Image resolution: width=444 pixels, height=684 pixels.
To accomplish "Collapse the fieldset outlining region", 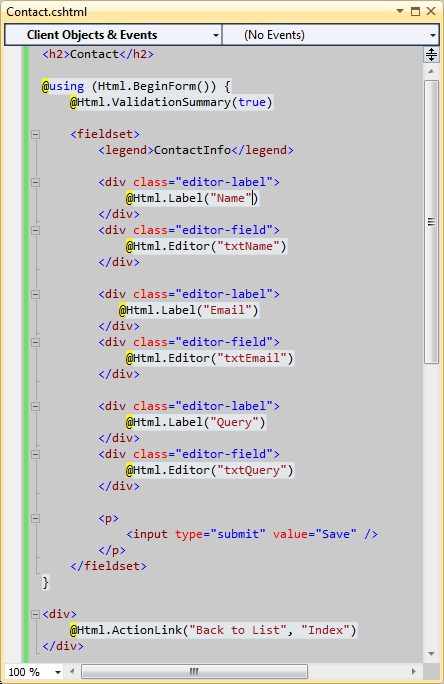I will coord(36,134).
